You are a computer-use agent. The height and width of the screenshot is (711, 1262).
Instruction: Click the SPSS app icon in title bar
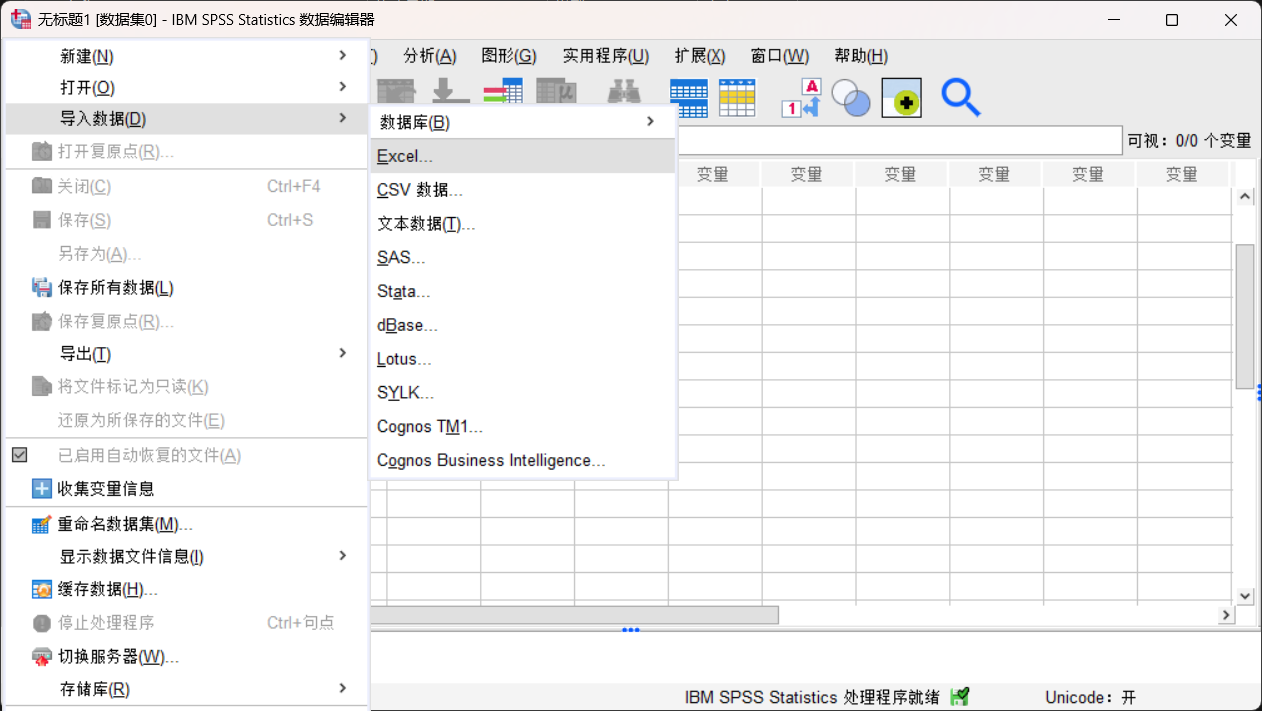pos(20,19)
